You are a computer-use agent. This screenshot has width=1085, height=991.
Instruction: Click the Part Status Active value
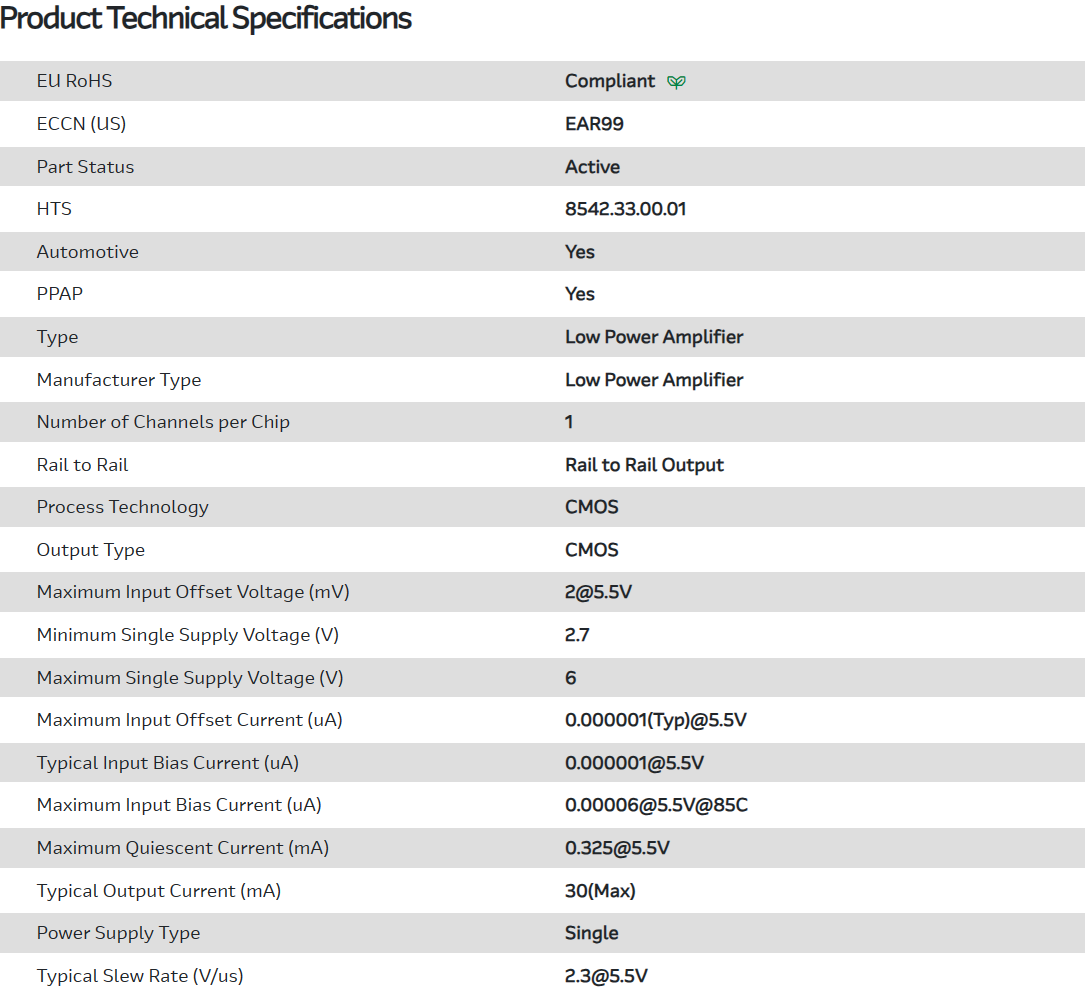(x=592, y=167)
